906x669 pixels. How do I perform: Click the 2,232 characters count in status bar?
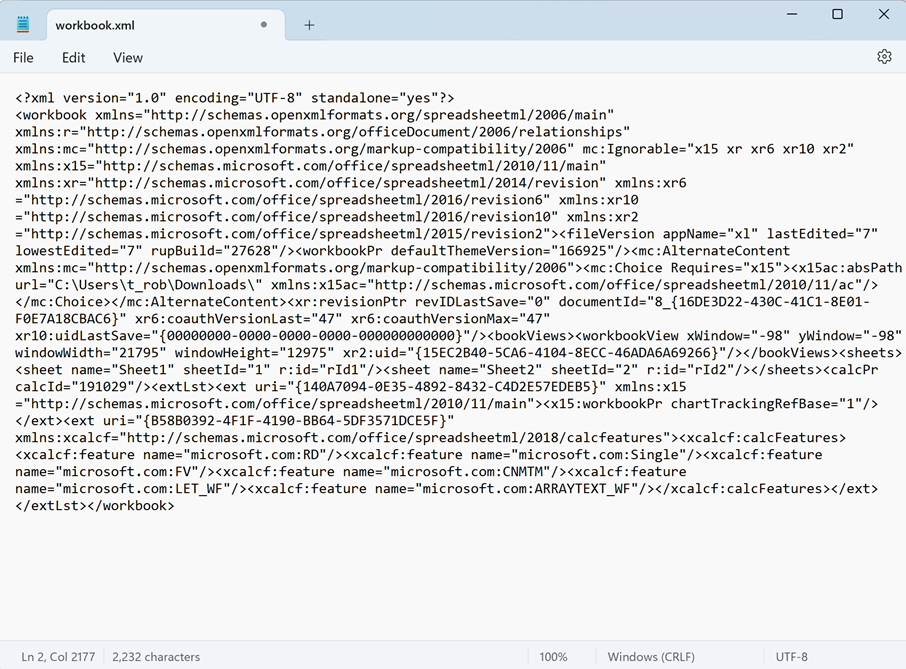pyautogui.click(x=156, y=657)
